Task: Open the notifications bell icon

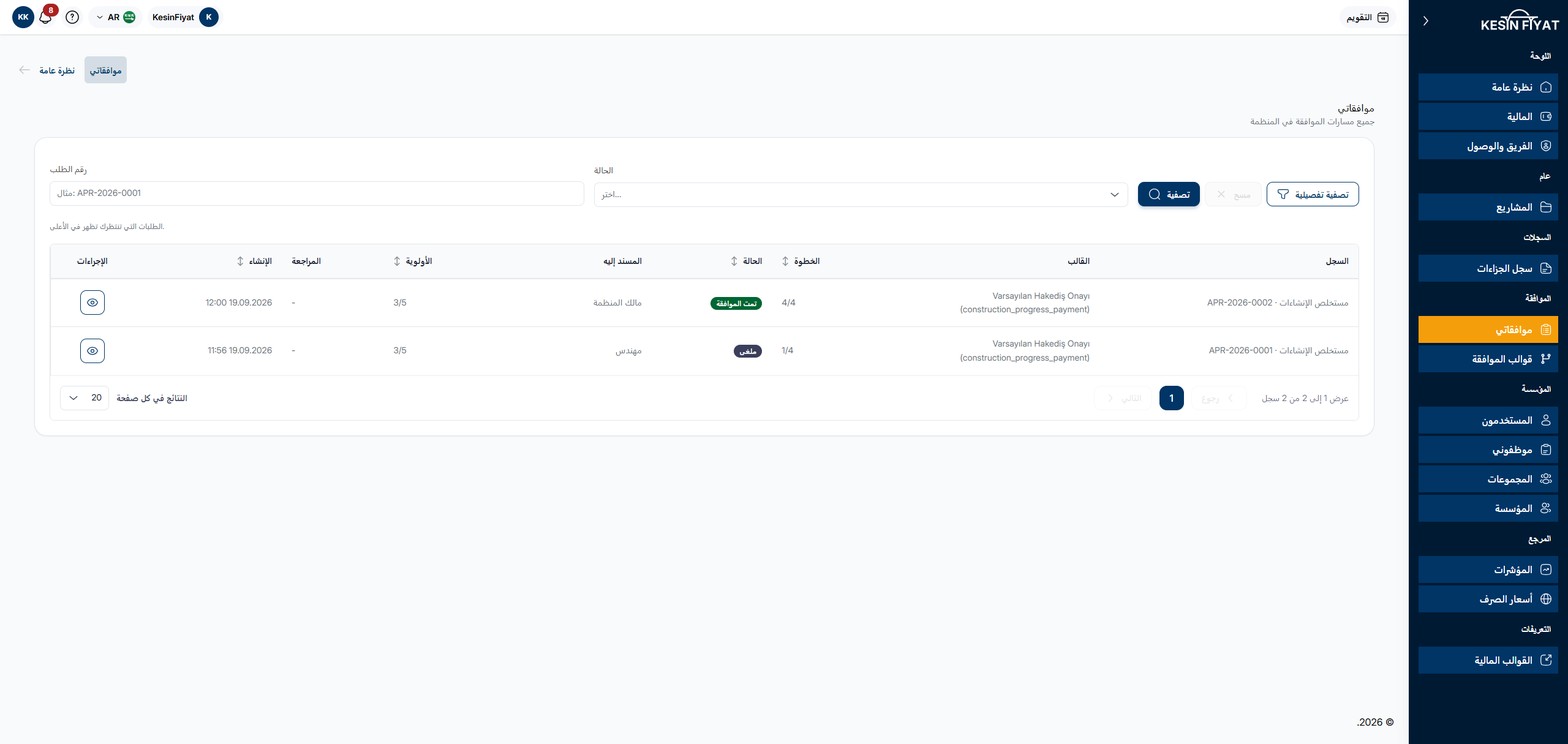Action: point(45,17)
